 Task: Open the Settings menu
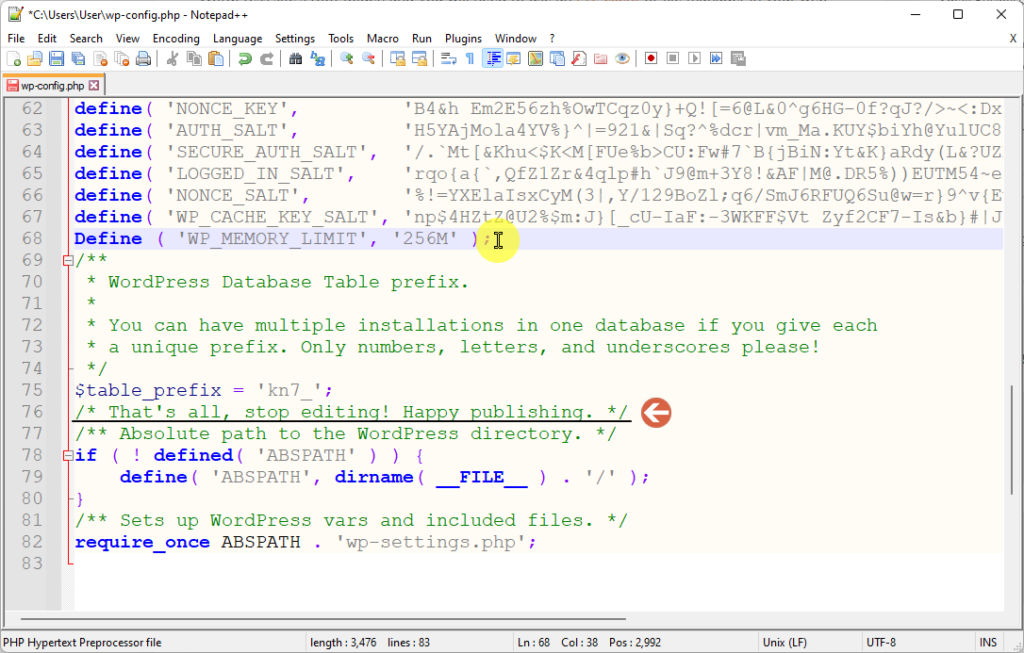pyautogui.click(x=295, y=39)
